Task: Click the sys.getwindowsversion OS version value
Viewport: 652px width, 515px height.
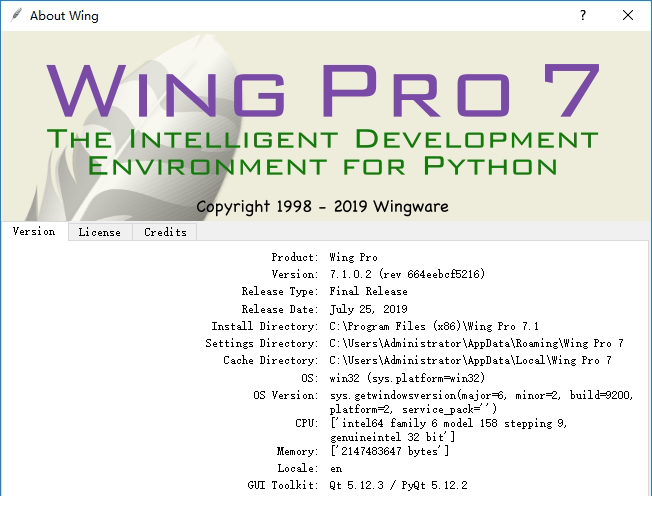Action: point(481,402)
